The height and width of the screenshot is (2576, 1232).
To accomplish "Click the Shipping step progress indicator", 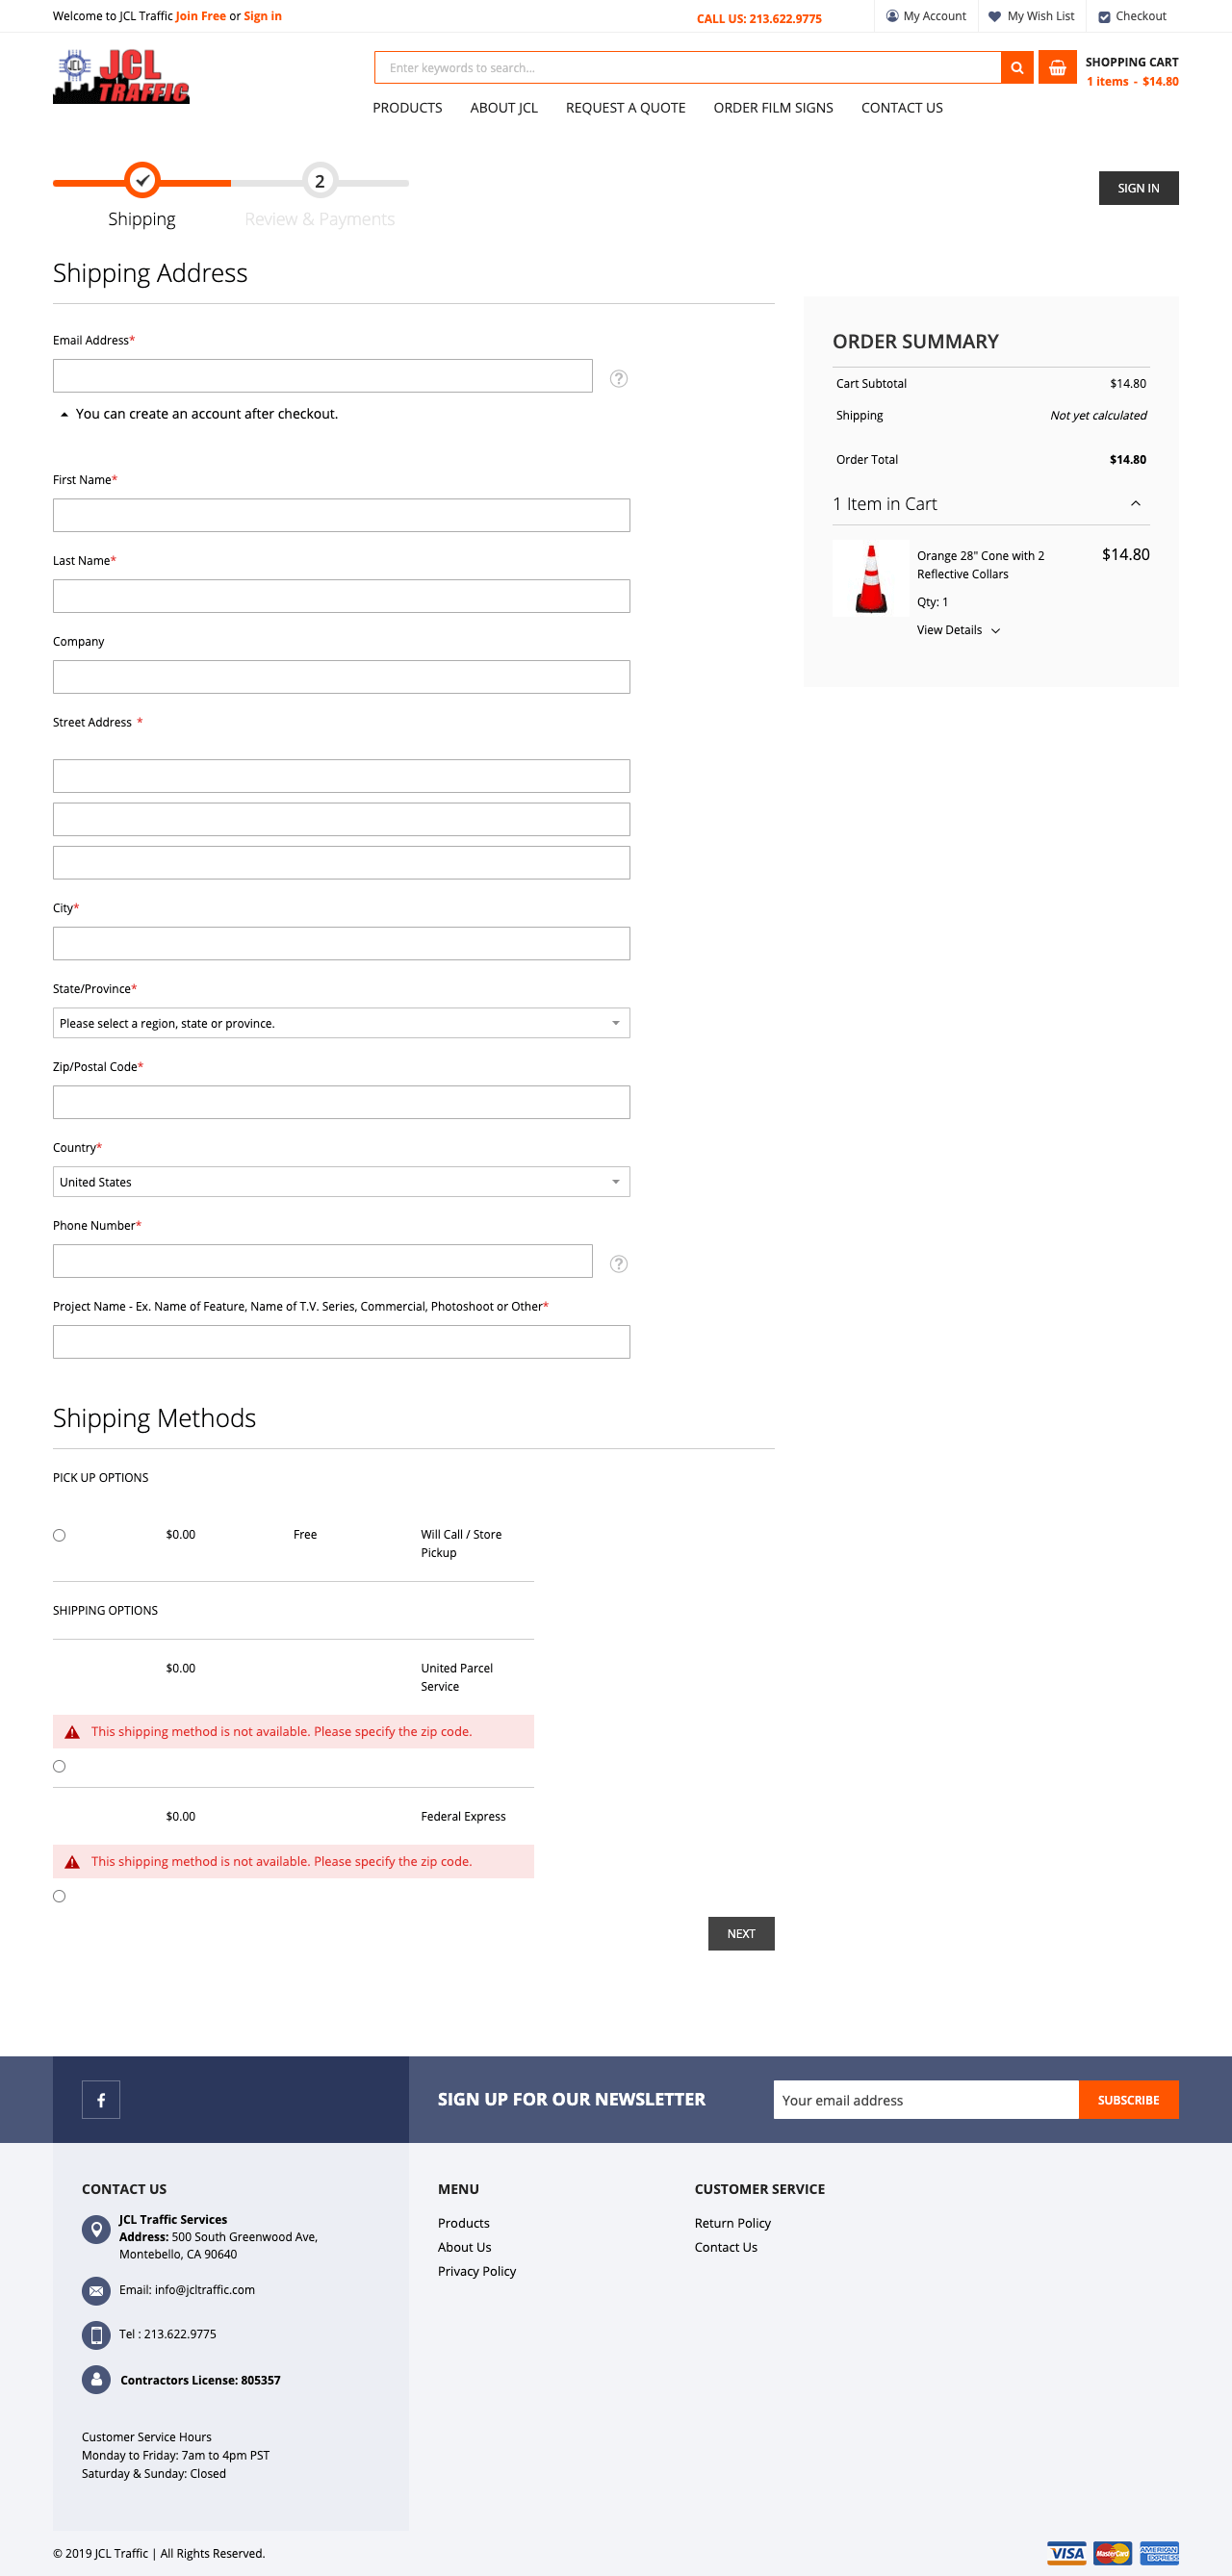I will tap(142, 181).
